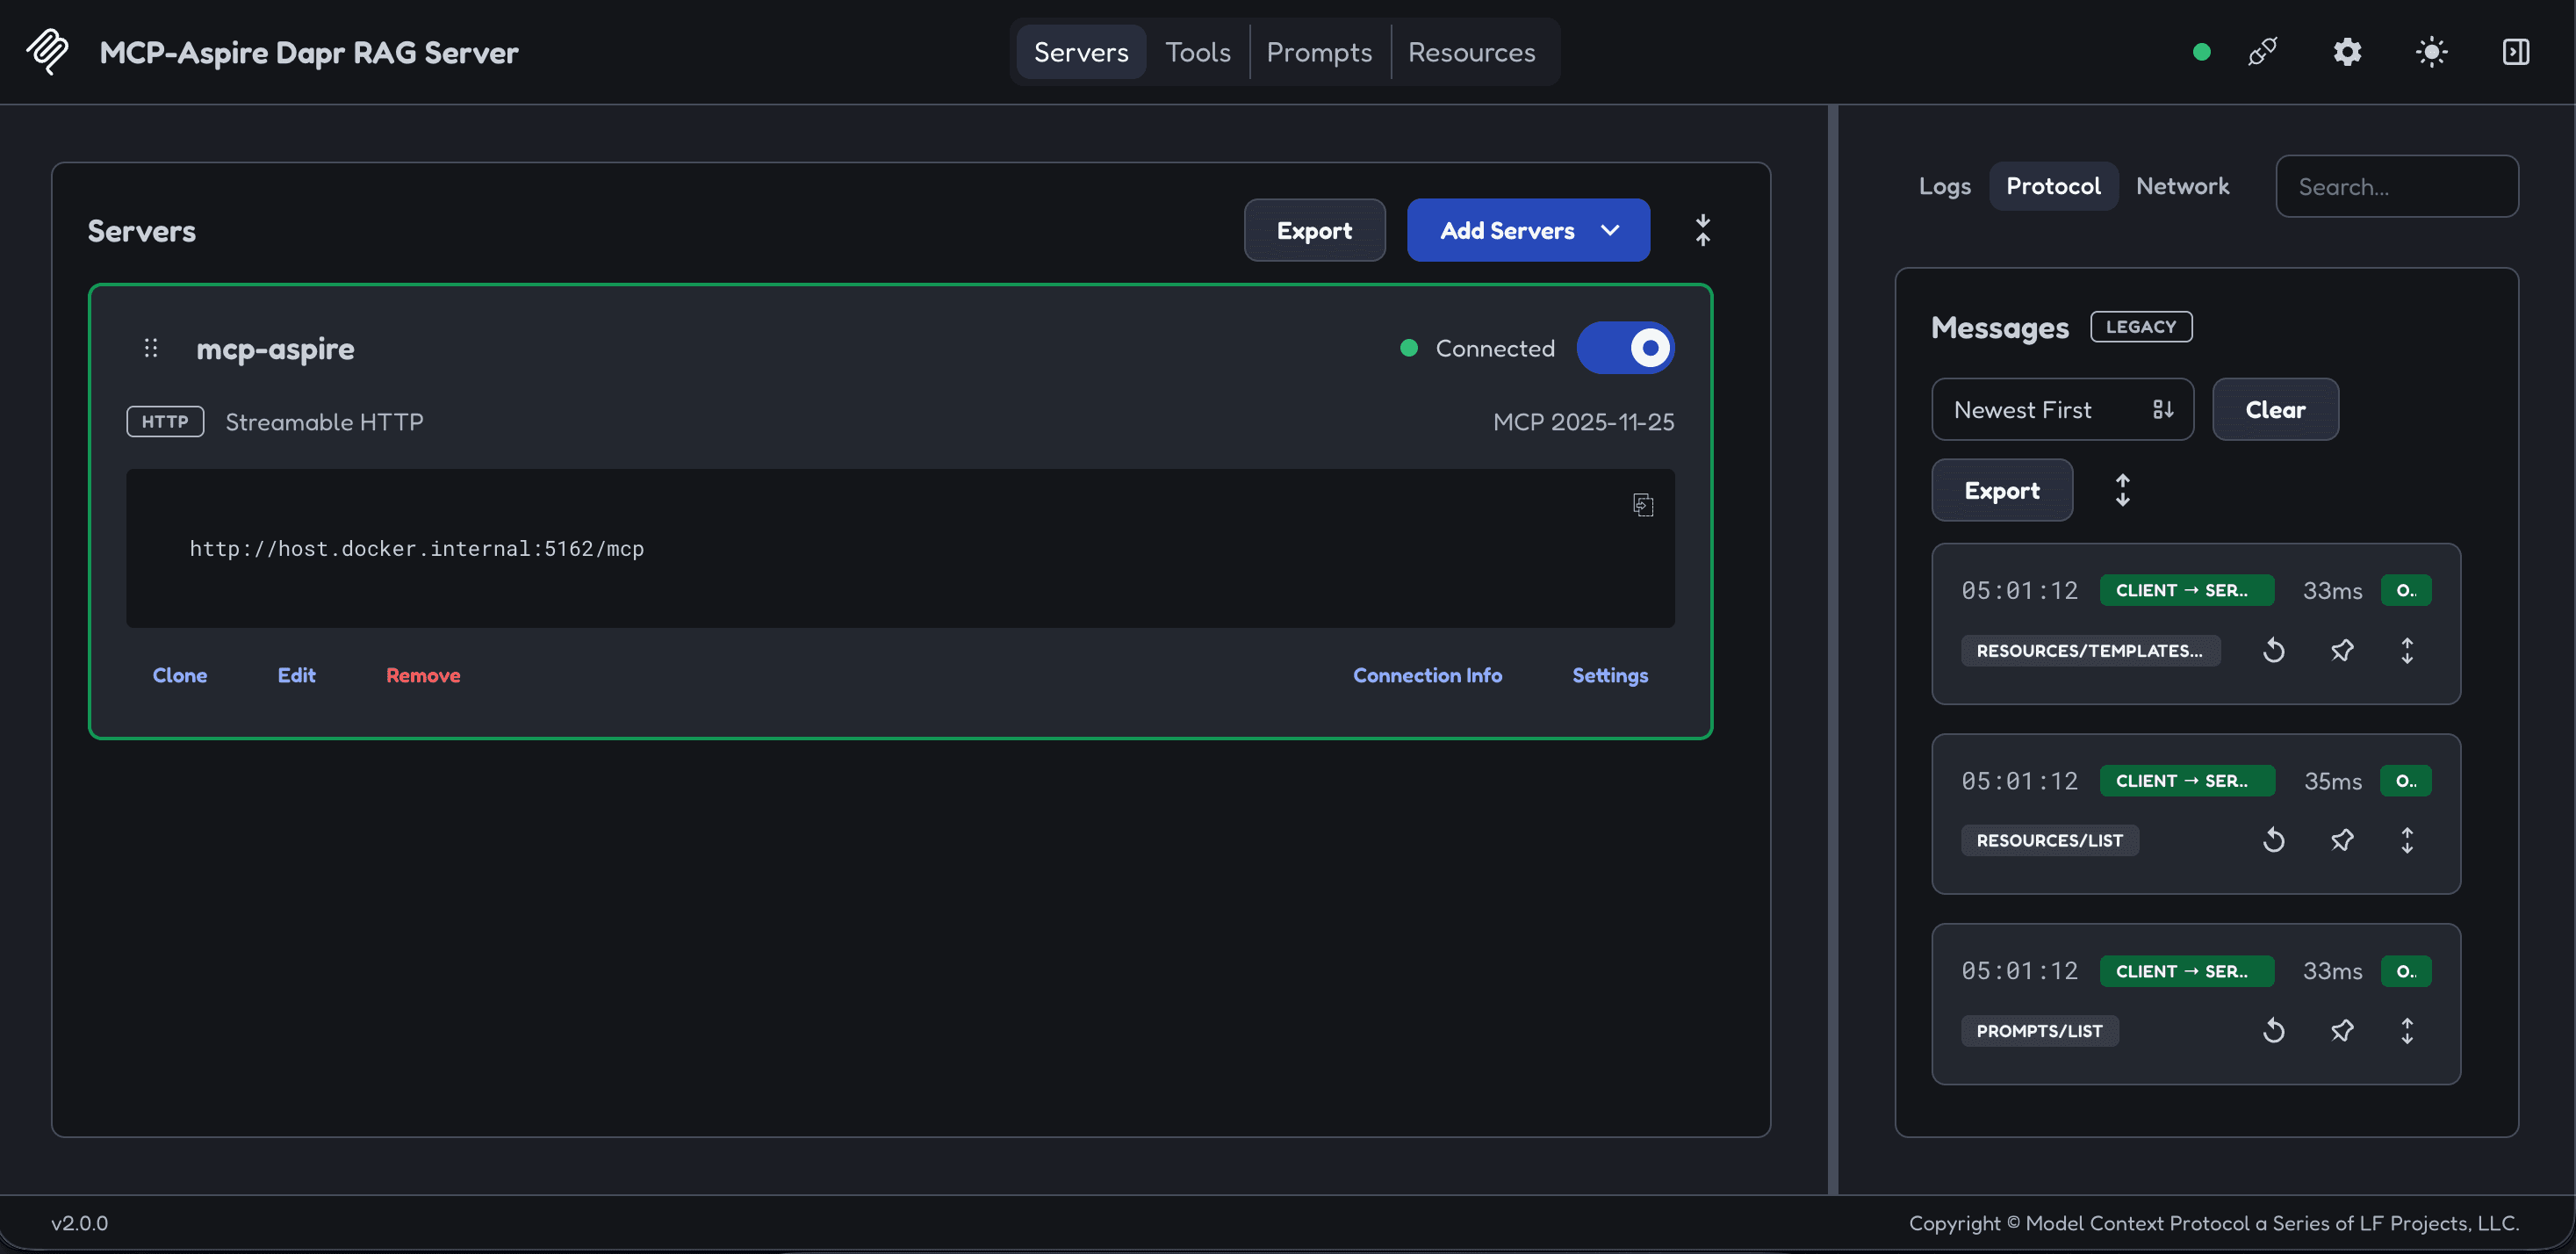Click the Connected status label
Viewport: 2576px width, 1254px height.
click(1495, 348)
